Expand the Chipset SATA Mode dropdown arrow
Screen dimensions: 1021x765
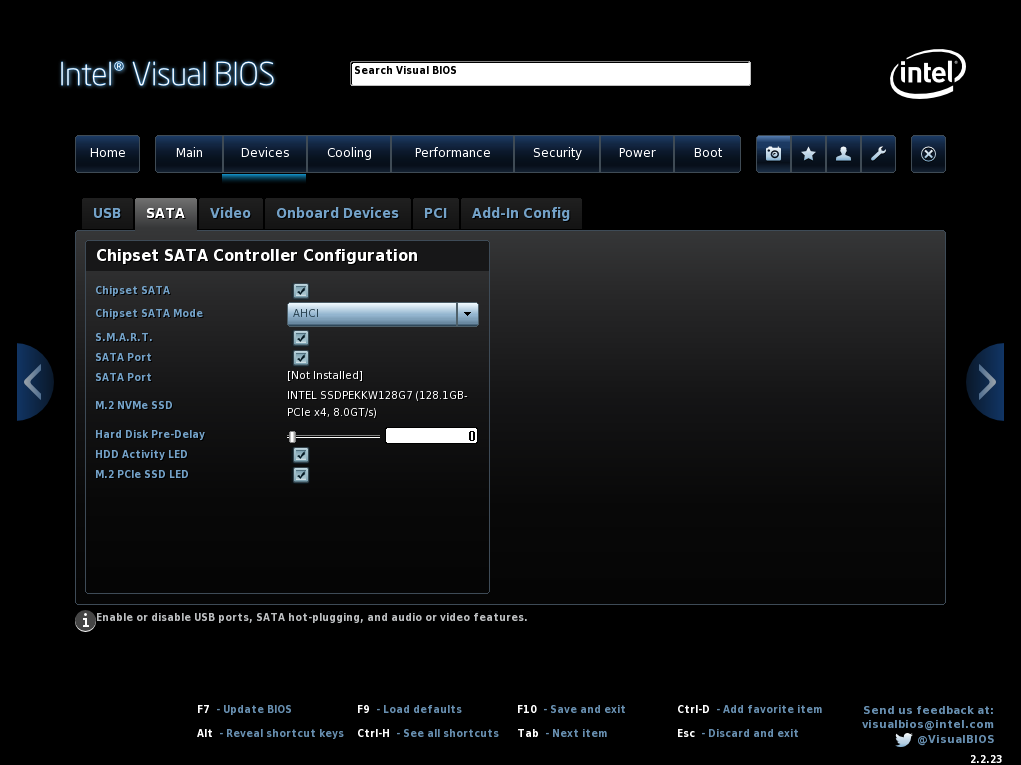pos(467,314)
